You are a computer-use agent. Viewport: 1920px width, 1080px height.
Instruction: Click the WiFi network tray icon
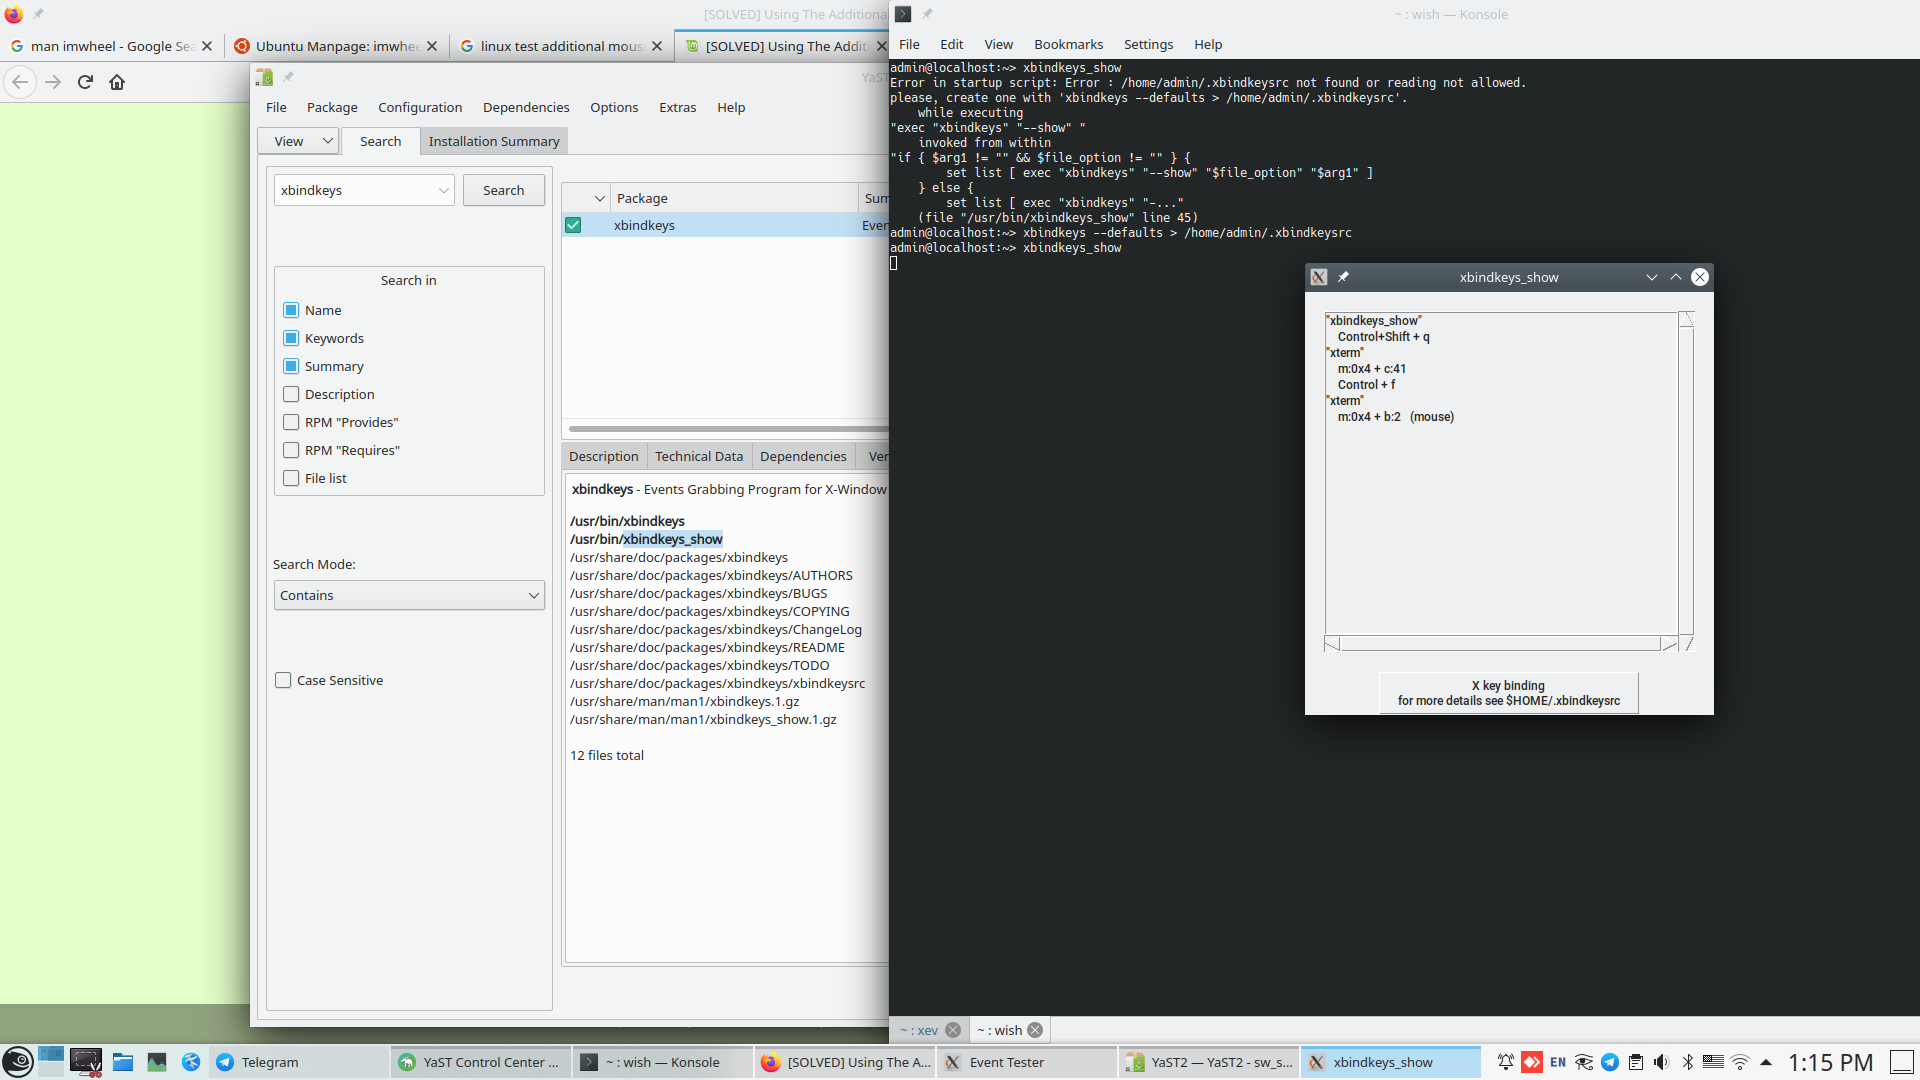[1740, 1062]
